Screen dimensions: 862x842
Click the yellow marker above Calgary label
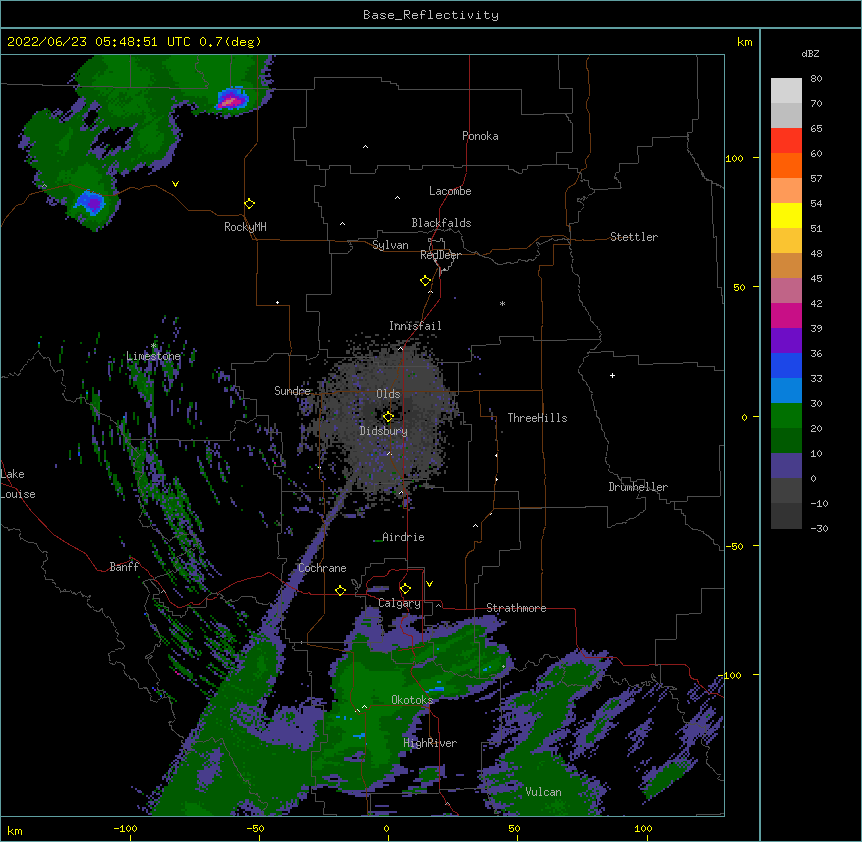pyautogui.click(x=405, y=588)
